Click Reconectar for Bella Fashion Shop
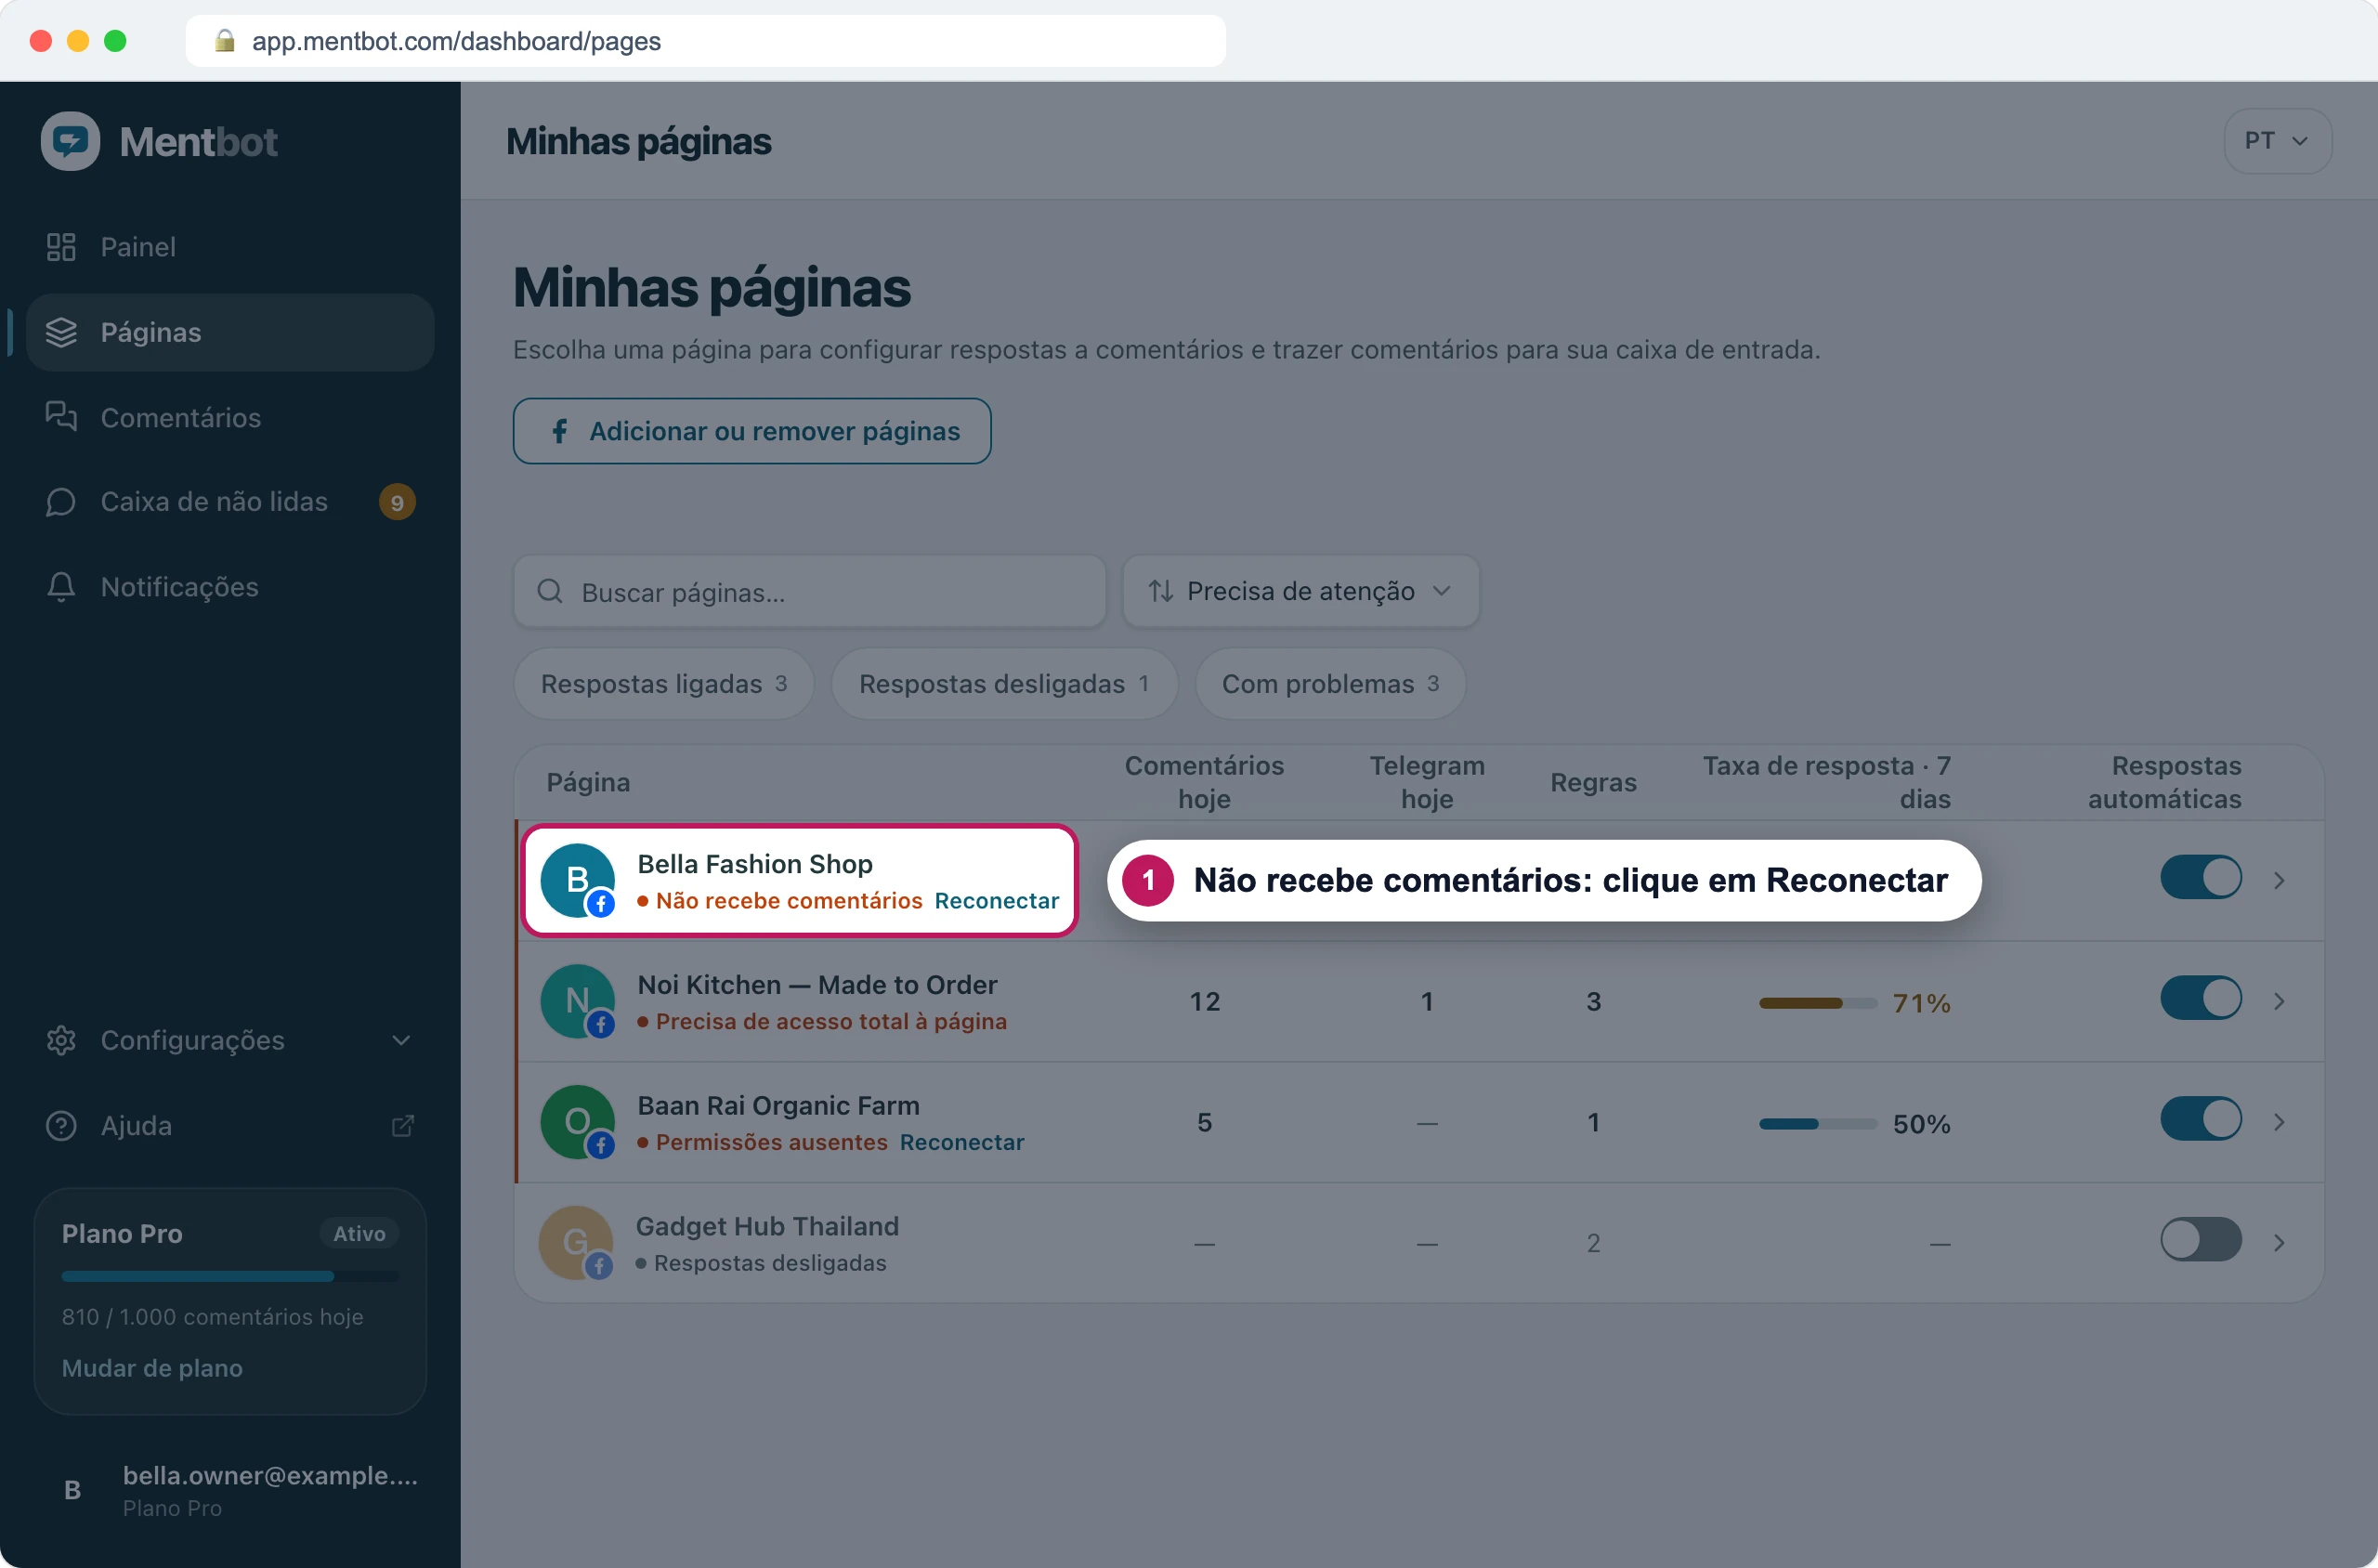 pyautogui.click(x=996, y=901)
